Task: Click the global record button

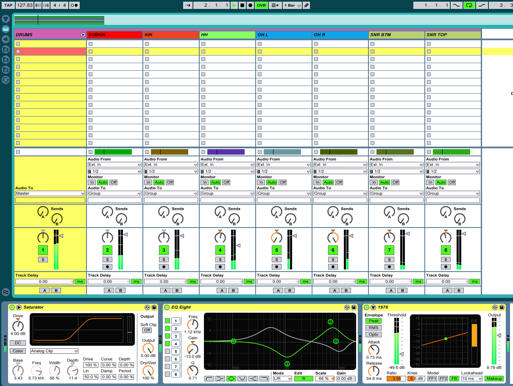Action: (x=250, y=5)
